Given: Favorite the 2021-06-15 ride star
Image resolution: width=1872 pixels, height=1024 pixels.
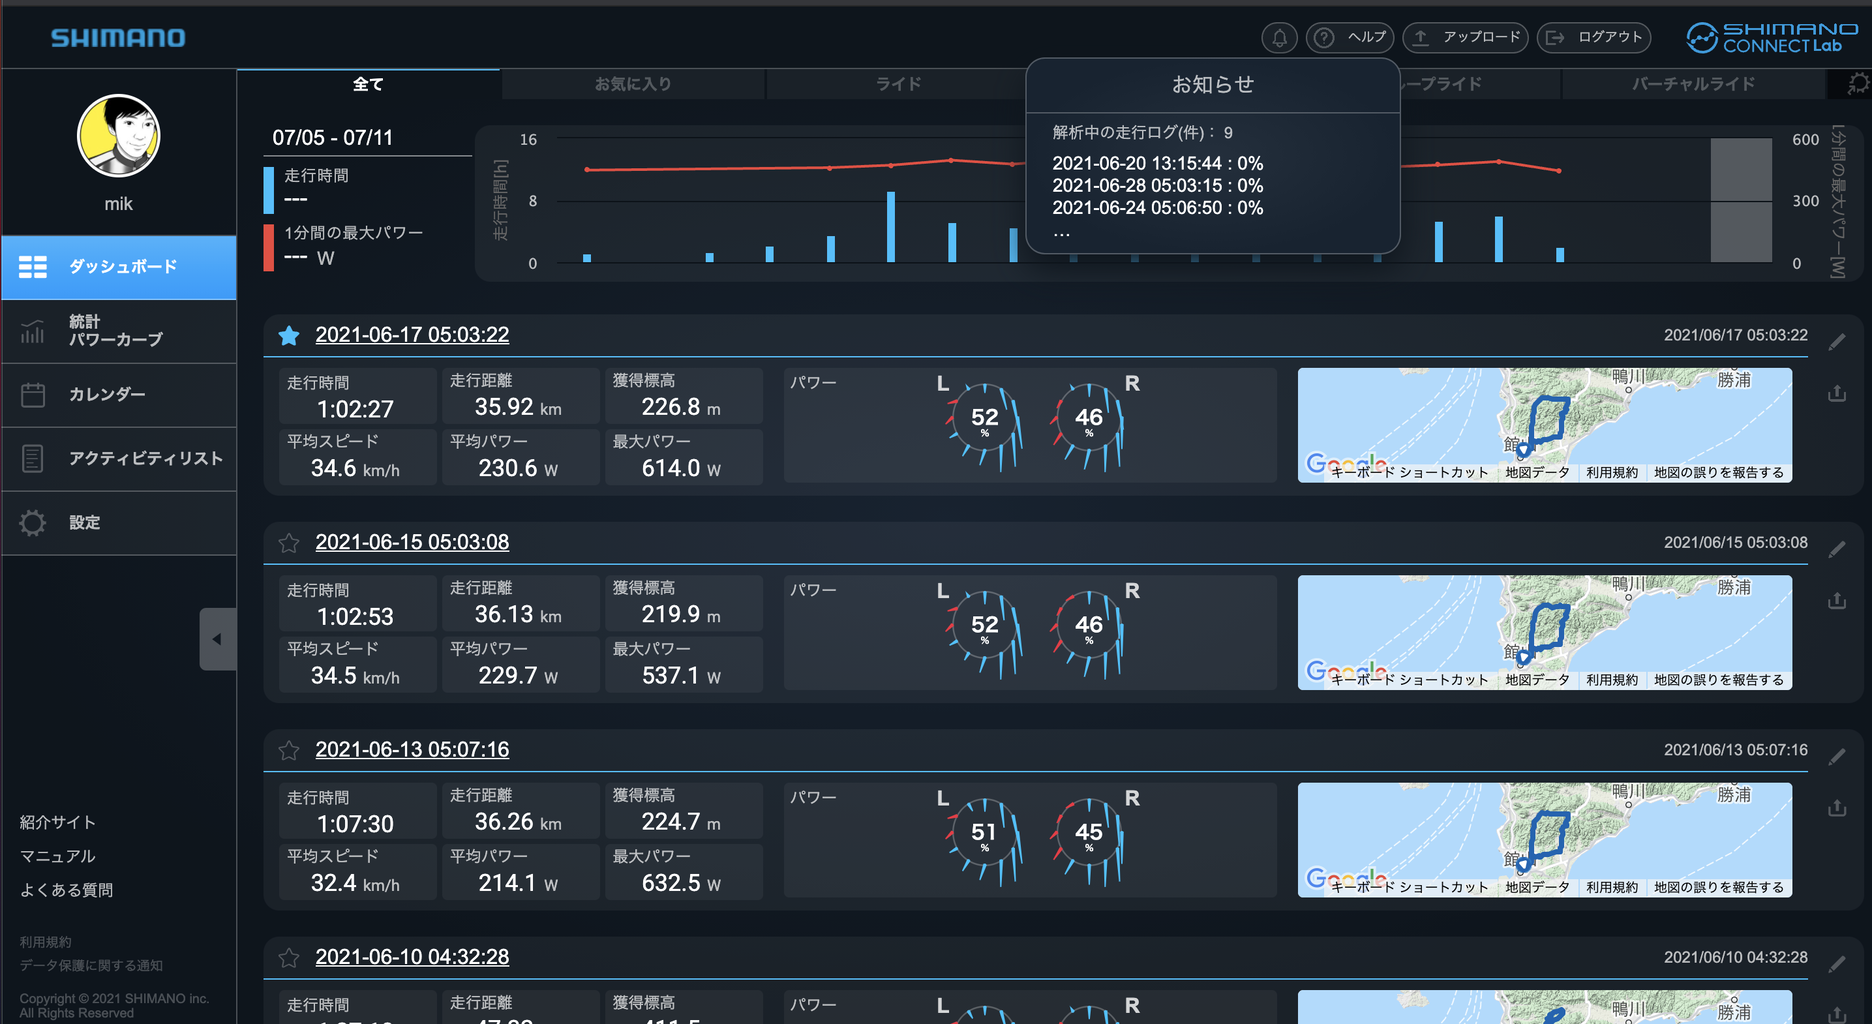Looking at the screenshot, I should click(x=289, y=543).
